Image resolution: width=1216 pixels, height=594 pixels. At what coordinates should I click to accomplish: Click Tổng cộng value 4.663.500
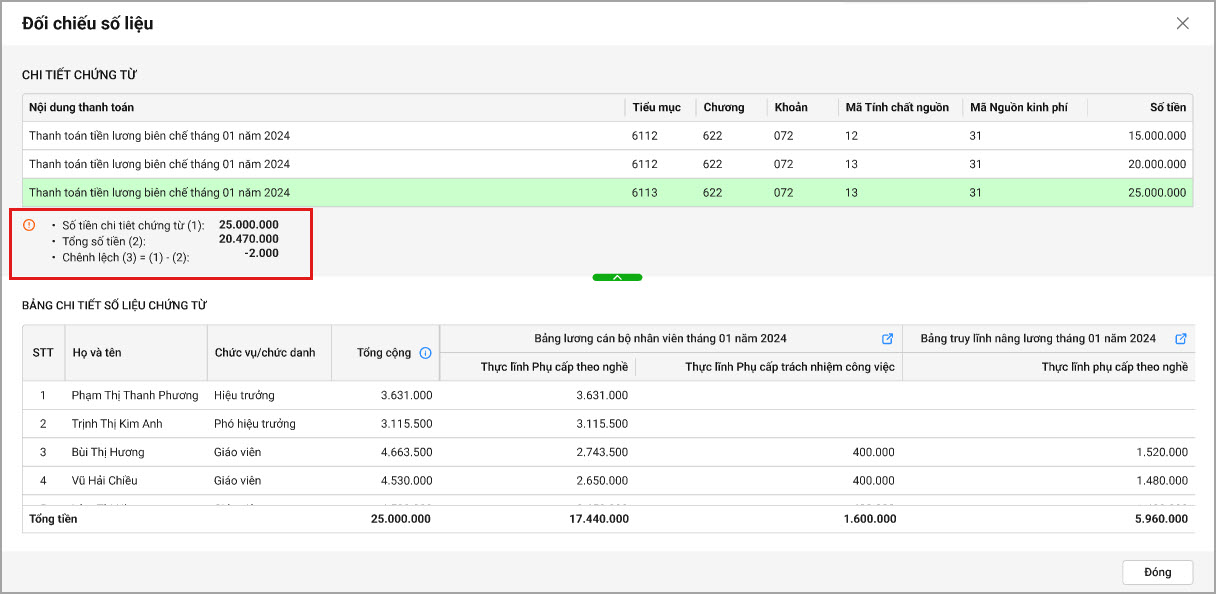coord(407,452)
